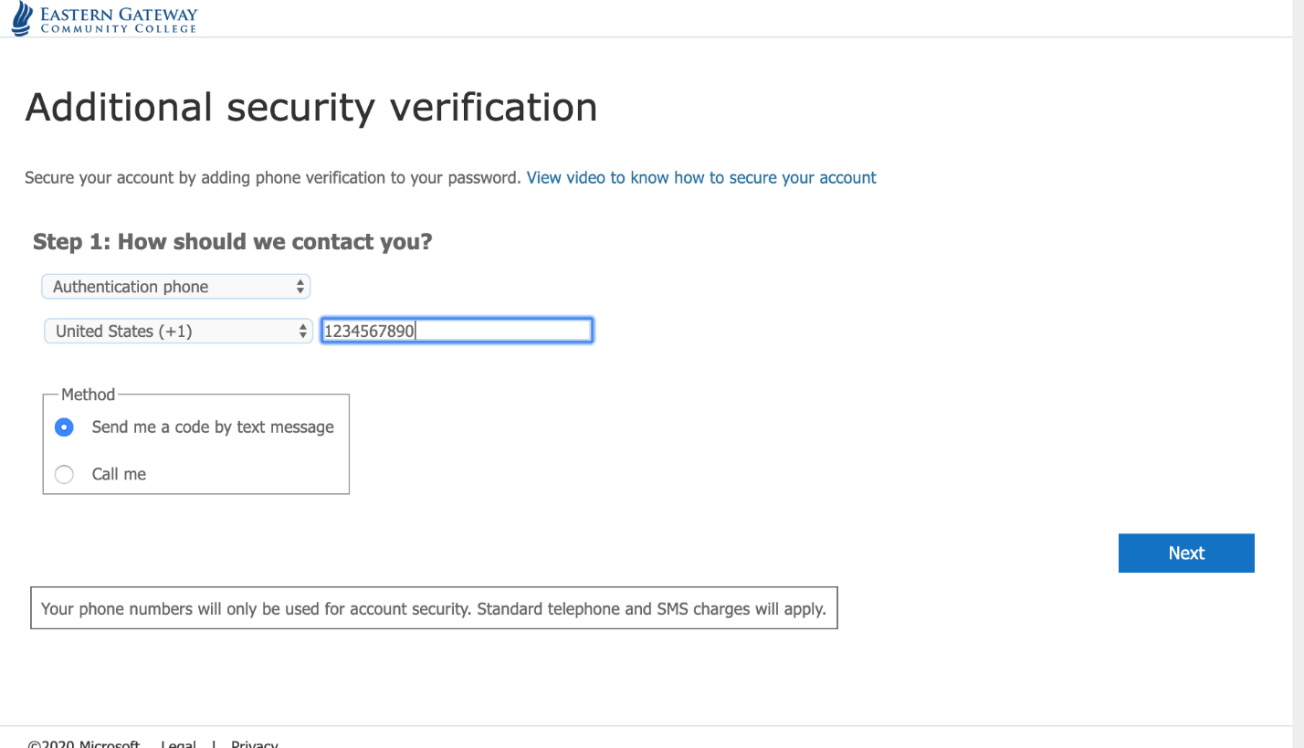Click the Eastern Gateway Community College logo text
This screenshot has height=748, width=1304.
pyautogui.click(x=118, y=20)
